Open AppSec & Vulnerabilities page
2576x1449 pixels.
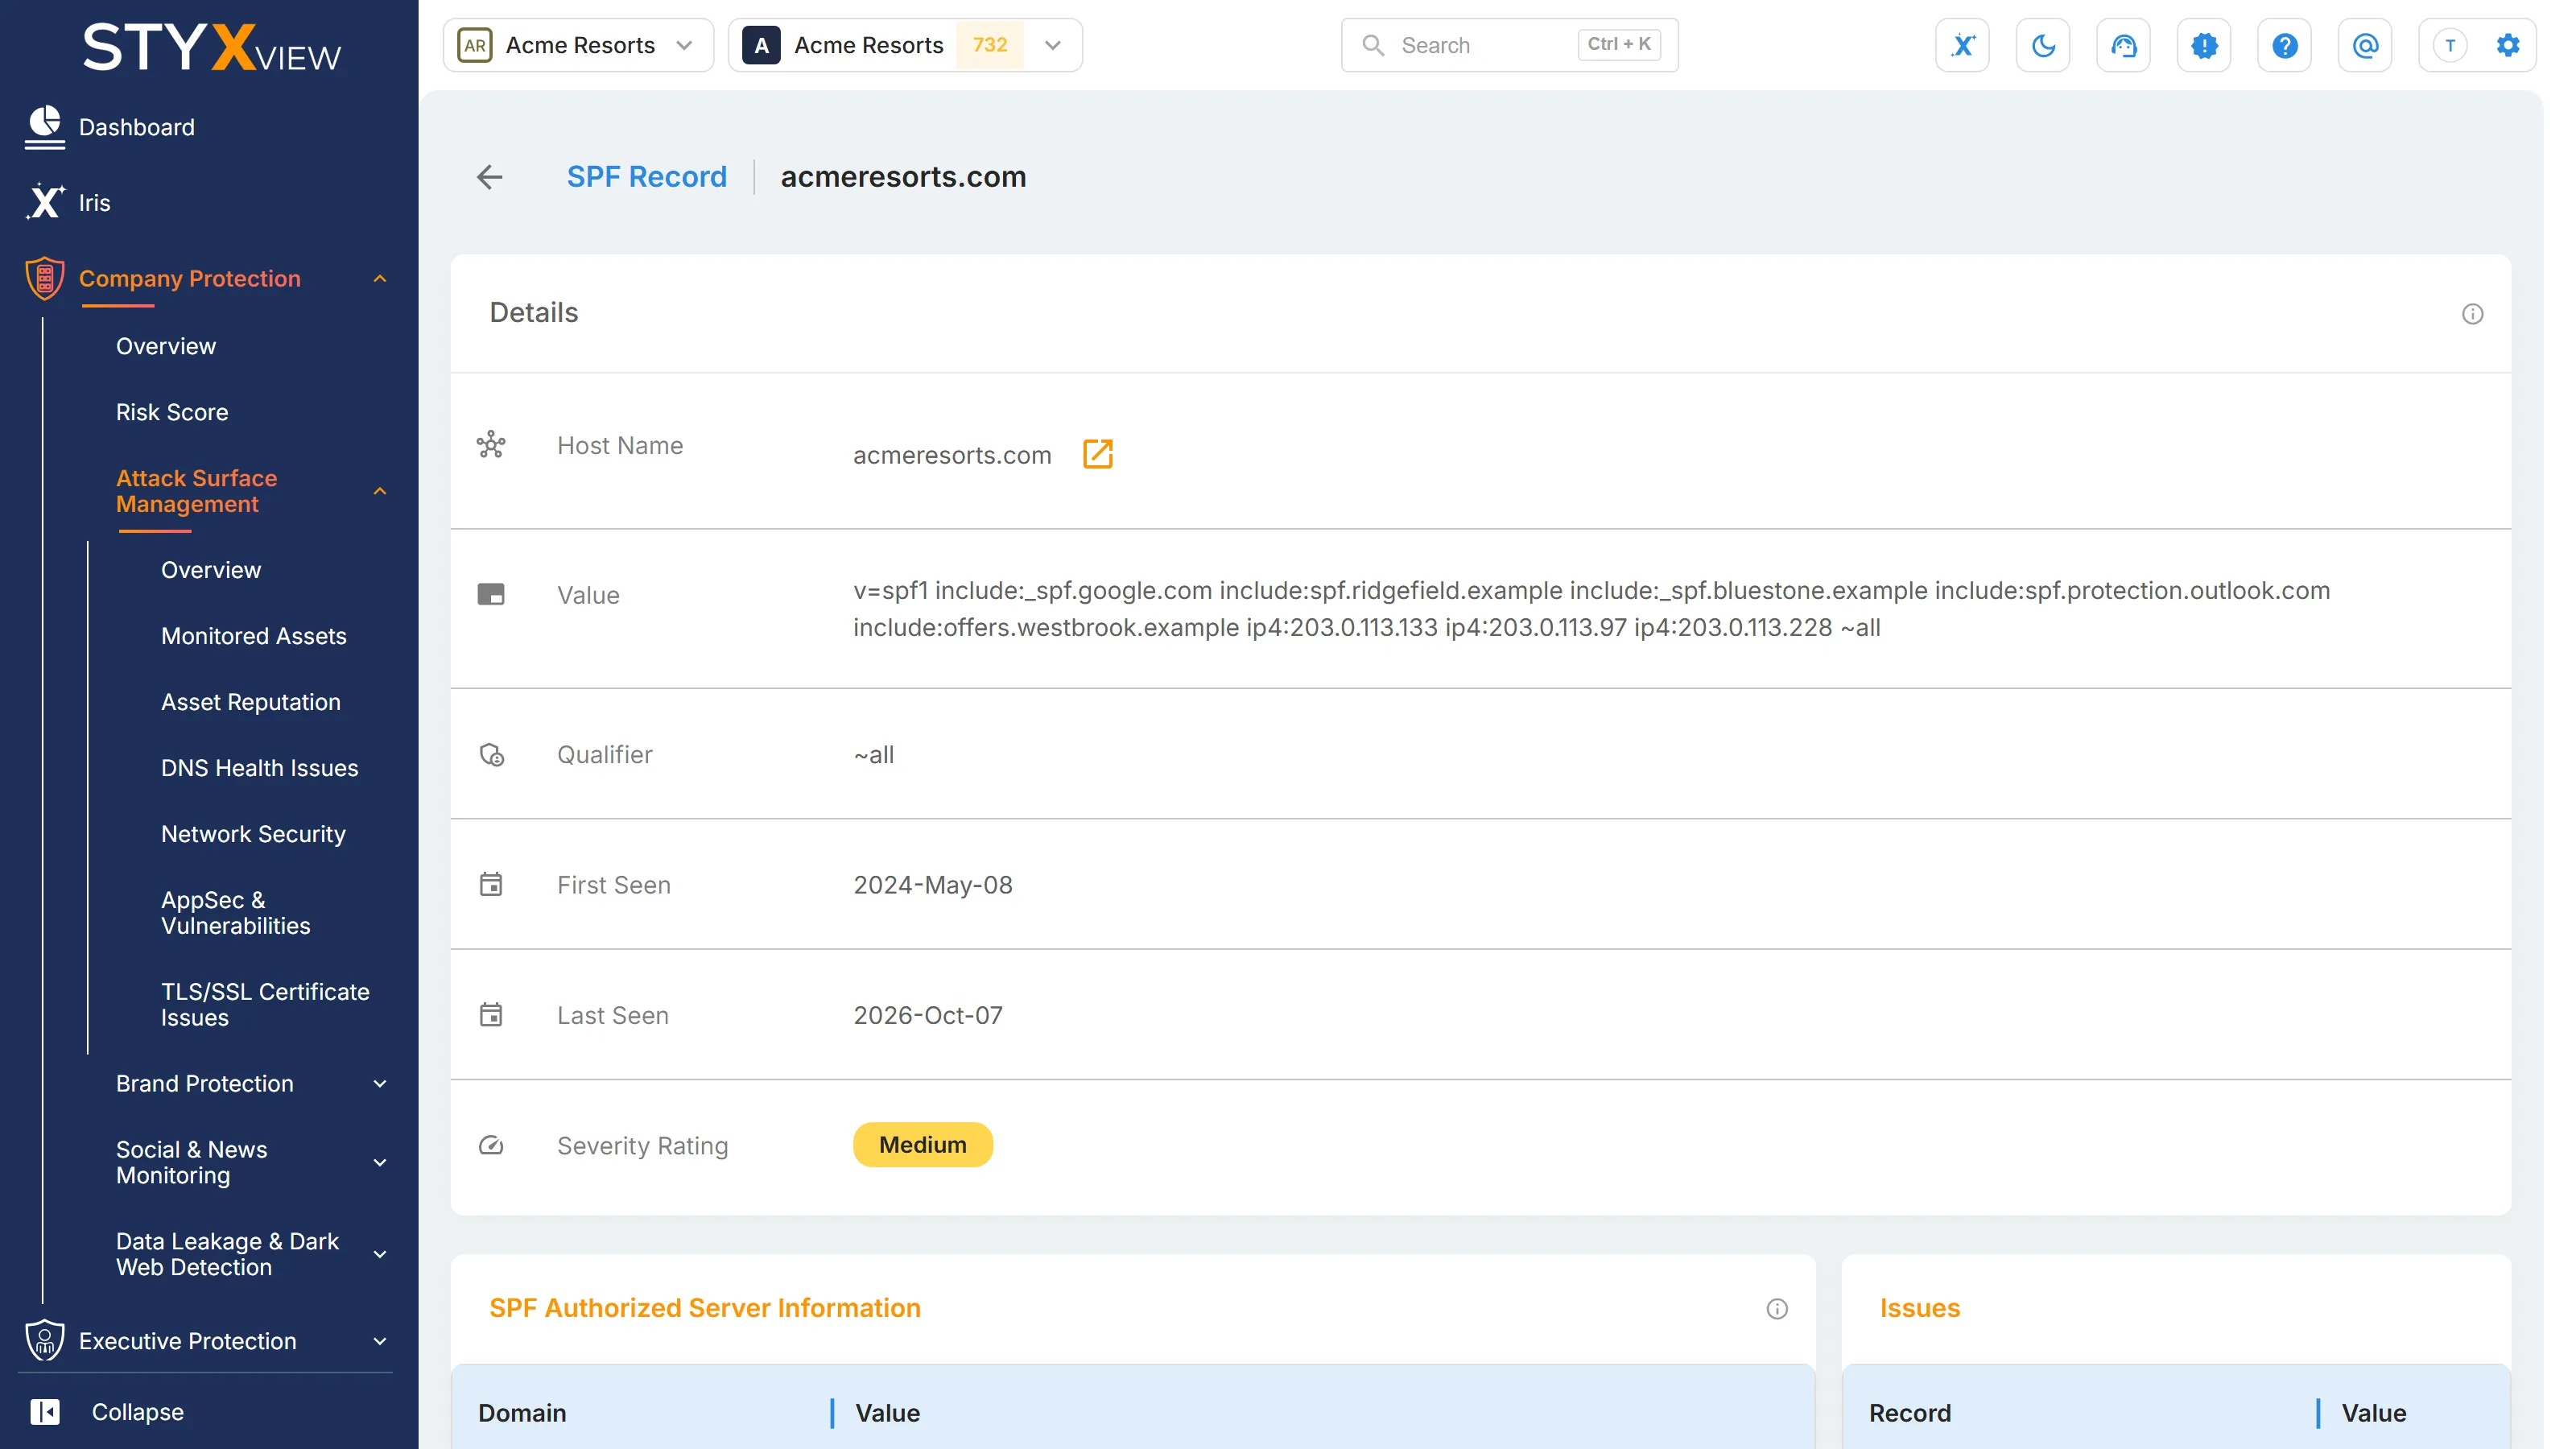236,913
